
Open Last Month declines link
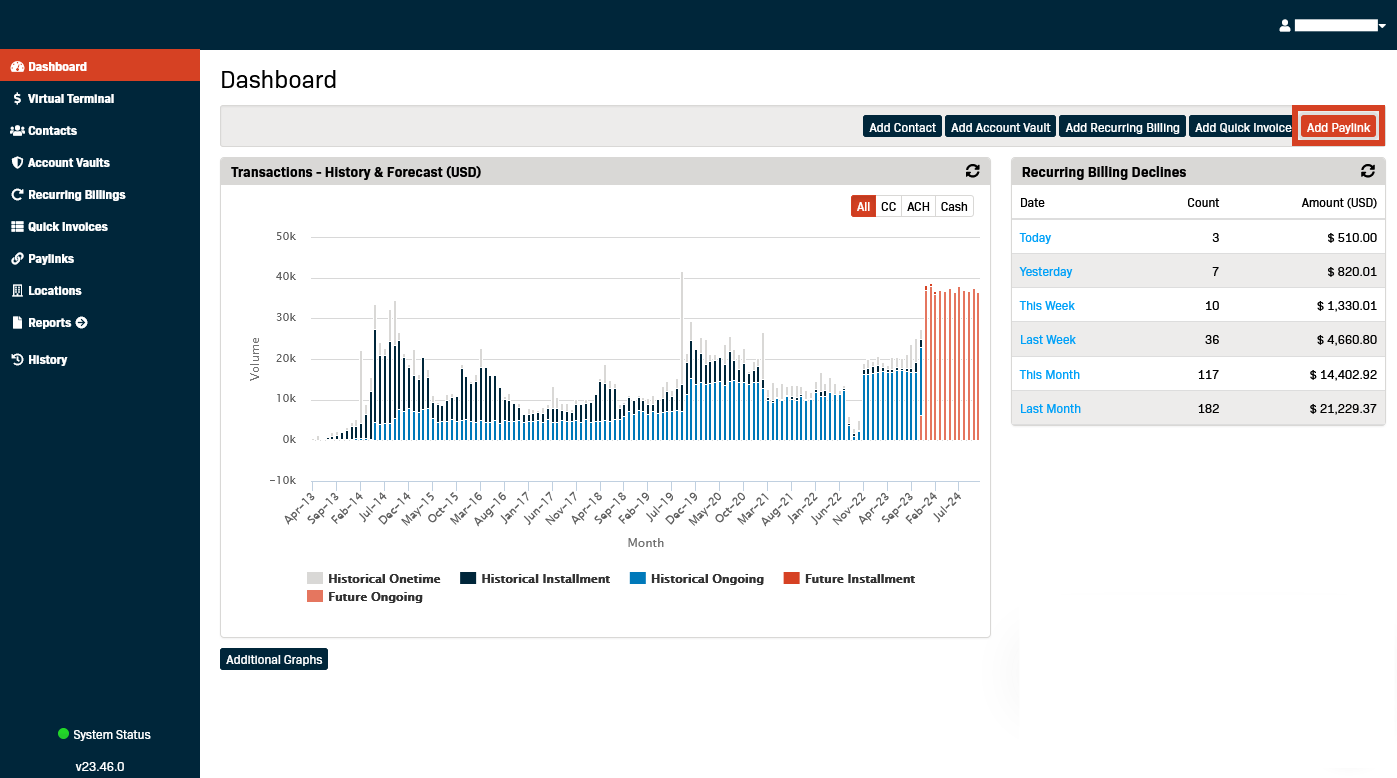coord(1050,409)
